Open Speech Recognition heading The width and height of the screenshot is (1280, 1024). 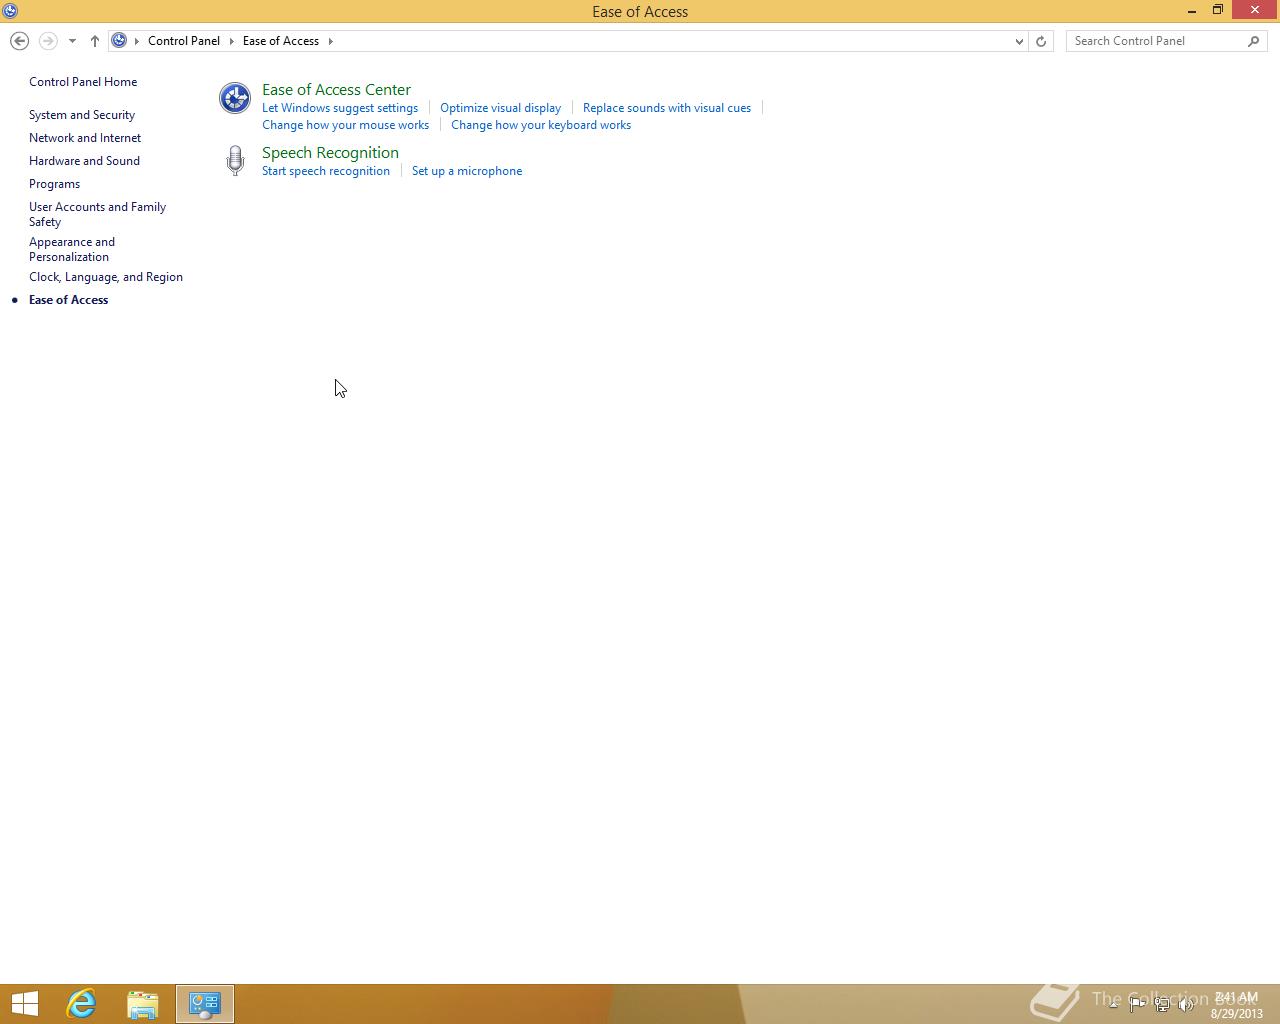tap(330, 153)
